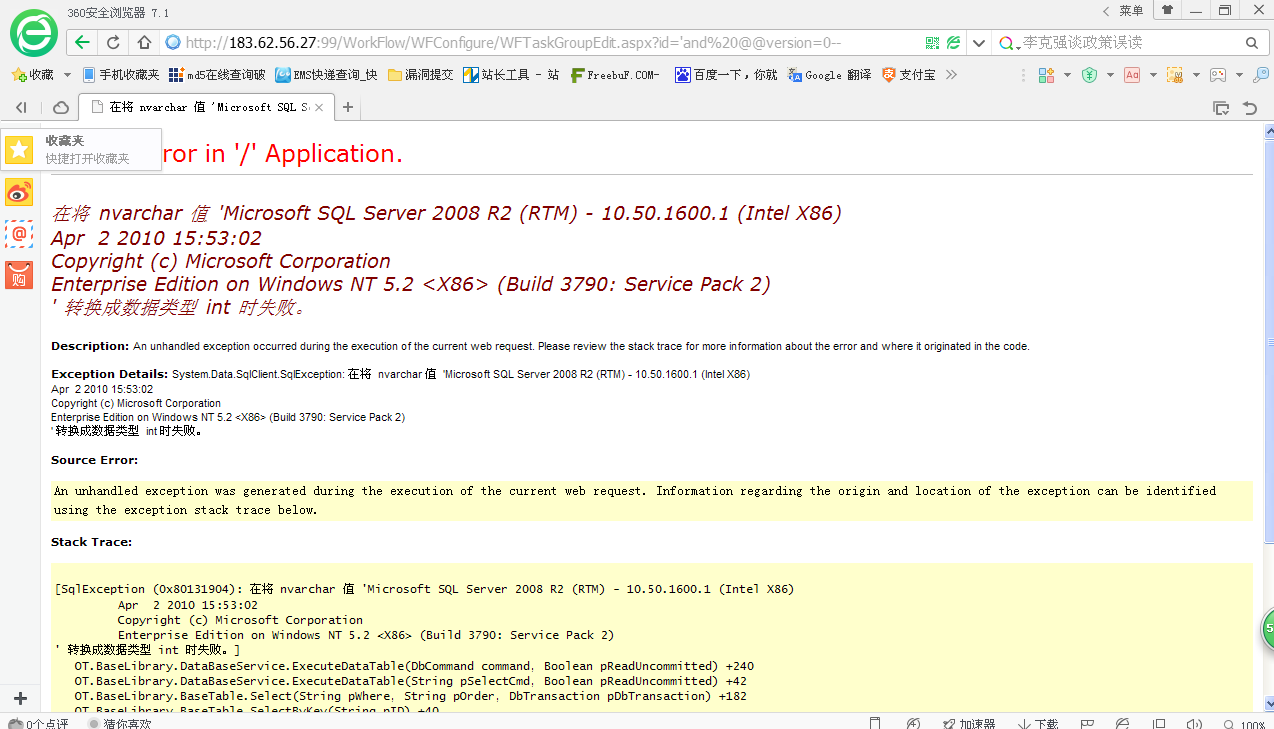Click the 360 browser logo avatar
Image resolution: width=1274 pixels, height=729 pixels.
click(34, 33)
